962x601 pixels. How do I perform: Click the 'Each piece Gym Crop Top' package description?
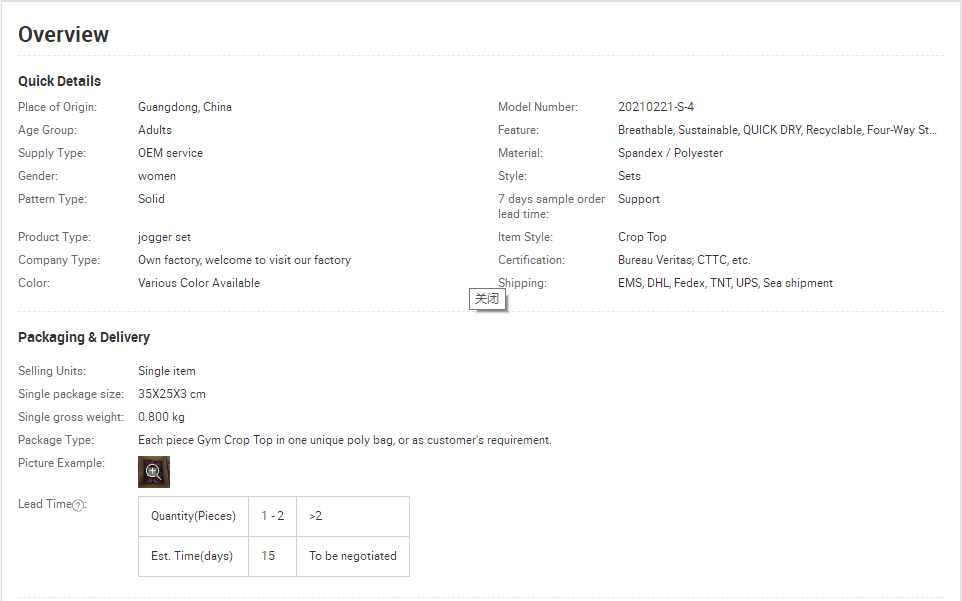point(345,440)
